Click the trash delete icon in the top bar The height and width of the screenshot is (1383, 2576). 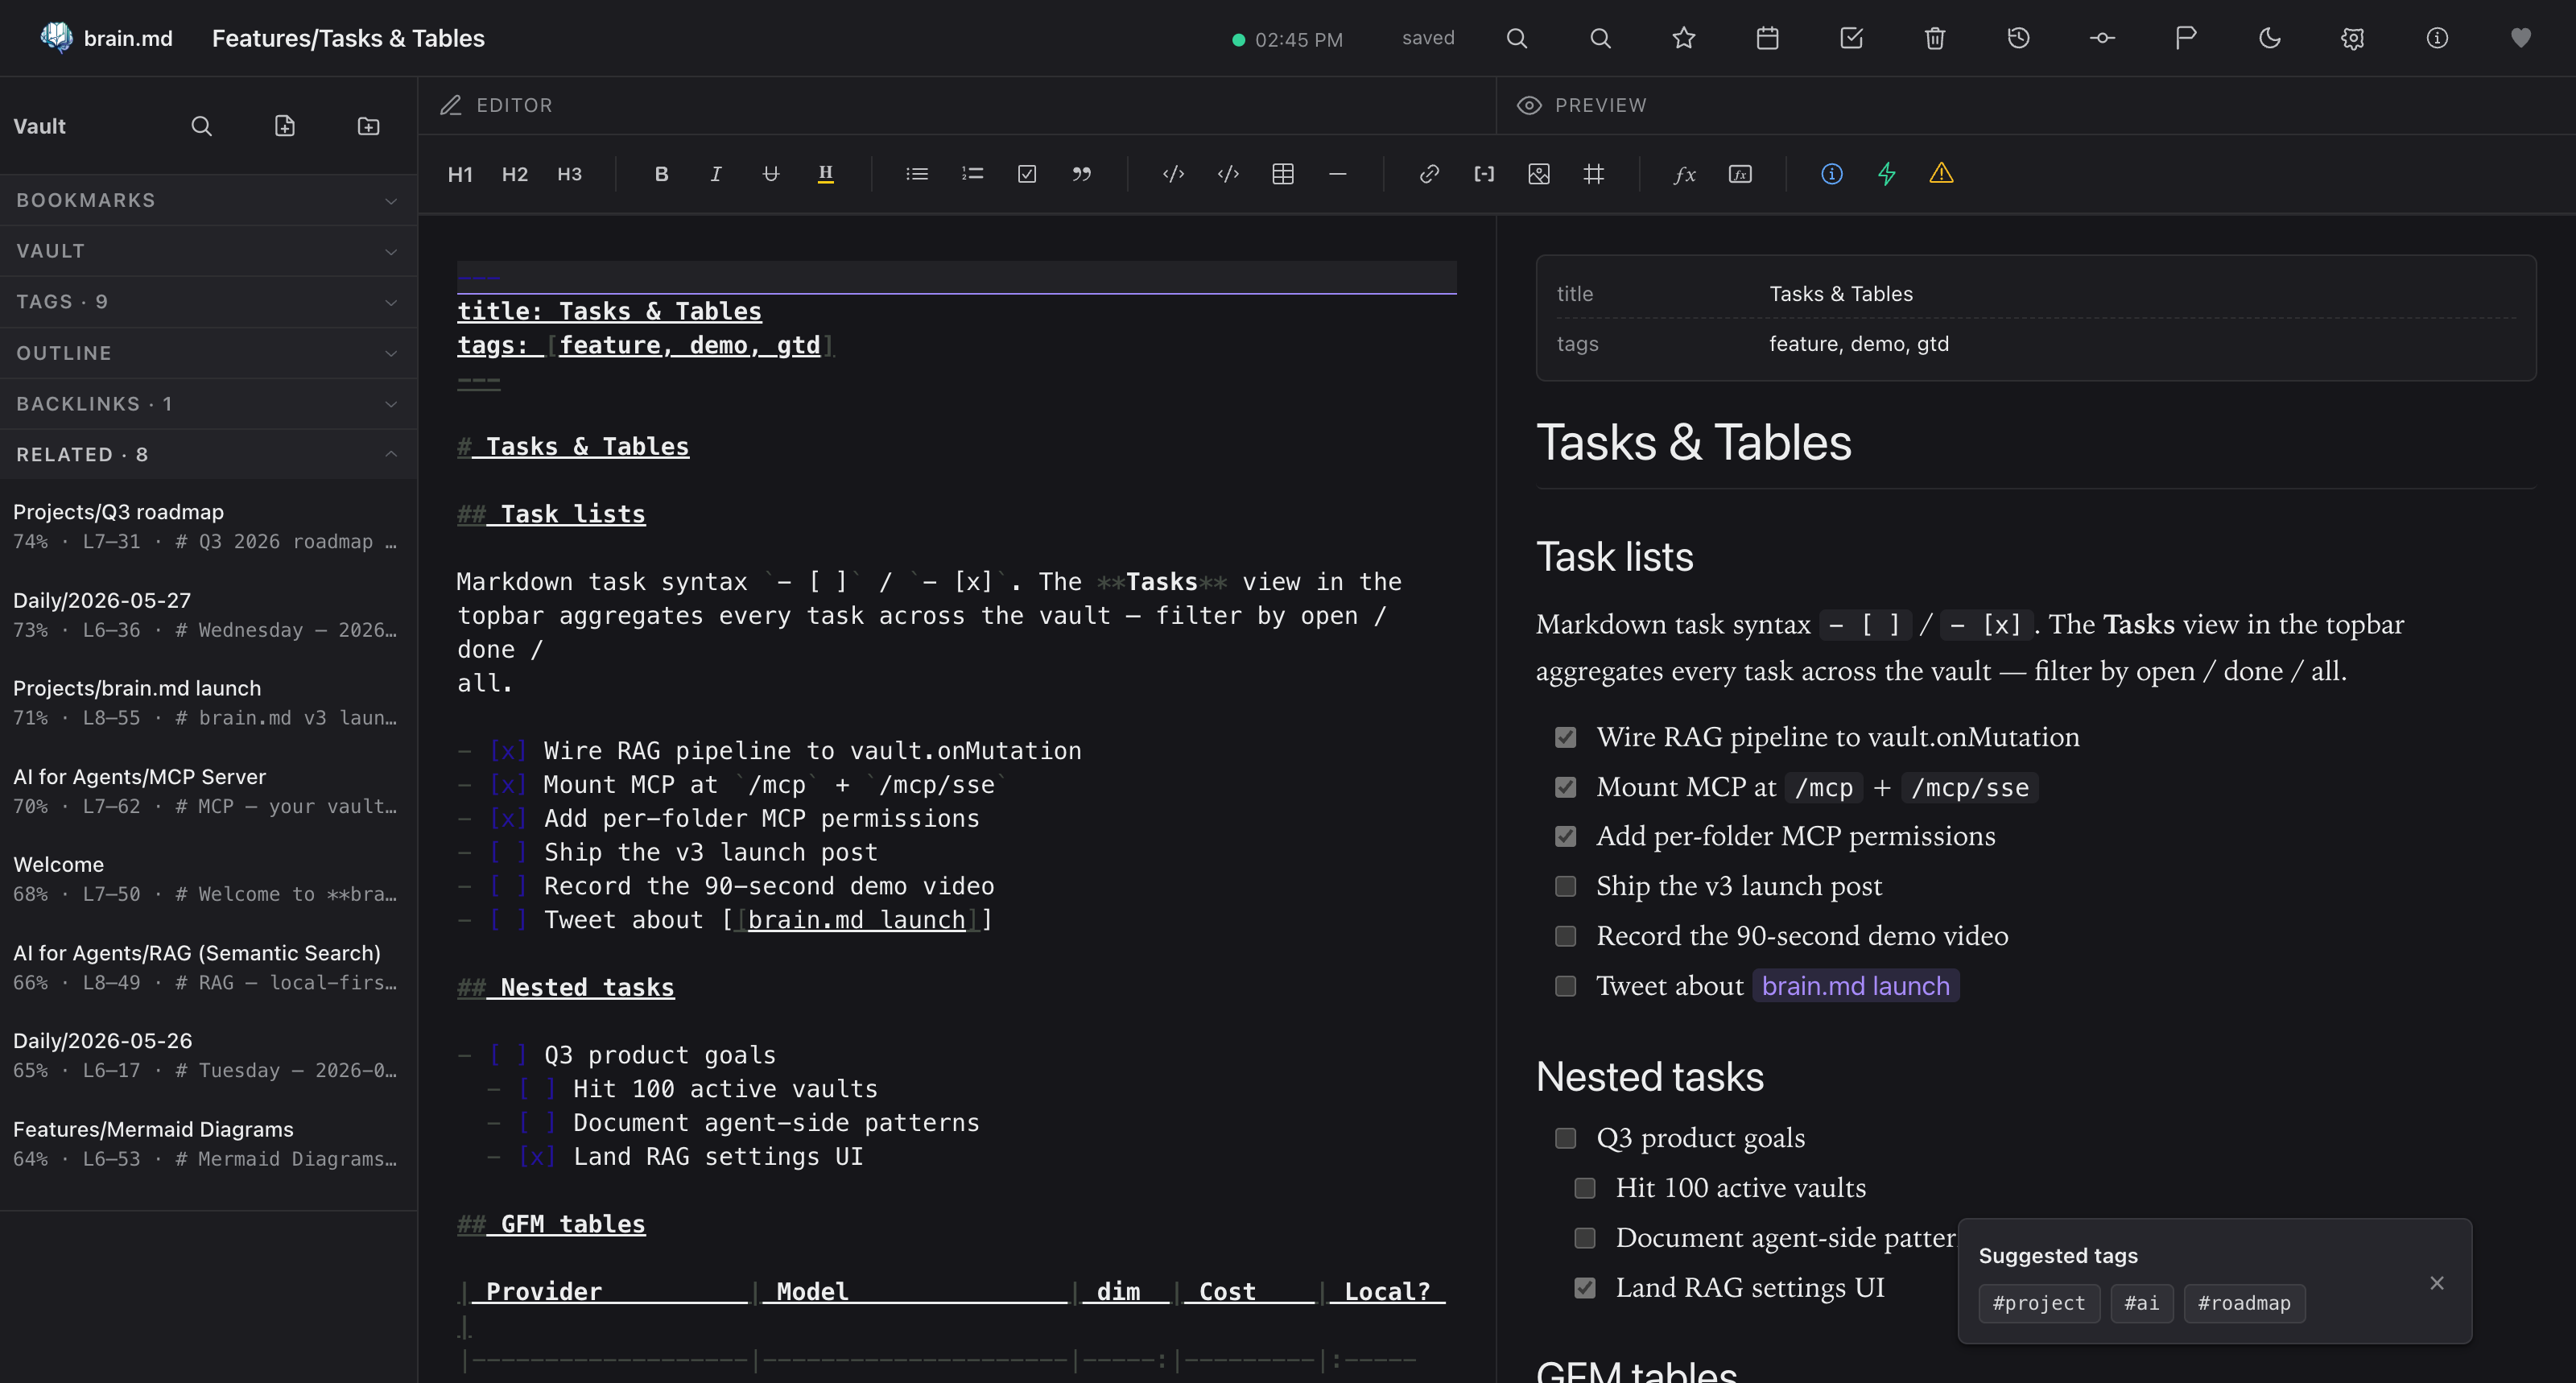tap(1935, 38)
